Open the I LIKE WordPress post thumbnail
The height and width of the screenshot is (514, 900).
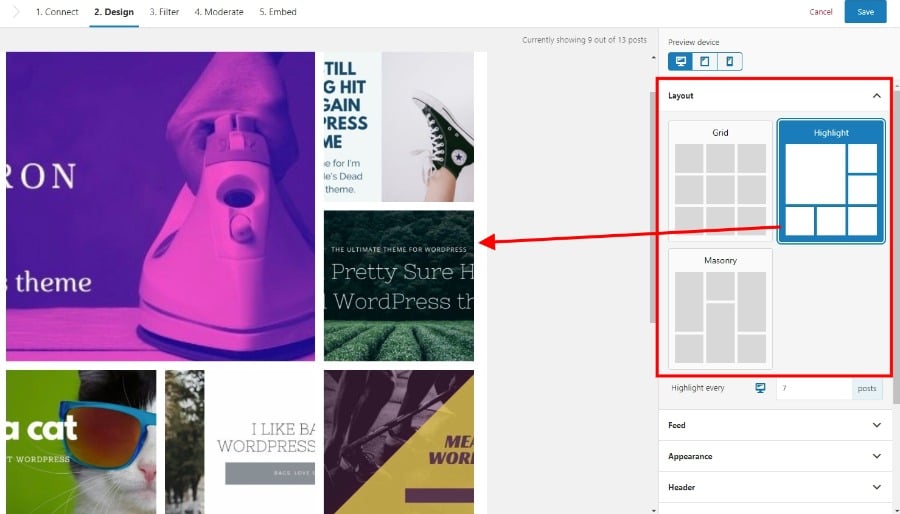(240, 442)
